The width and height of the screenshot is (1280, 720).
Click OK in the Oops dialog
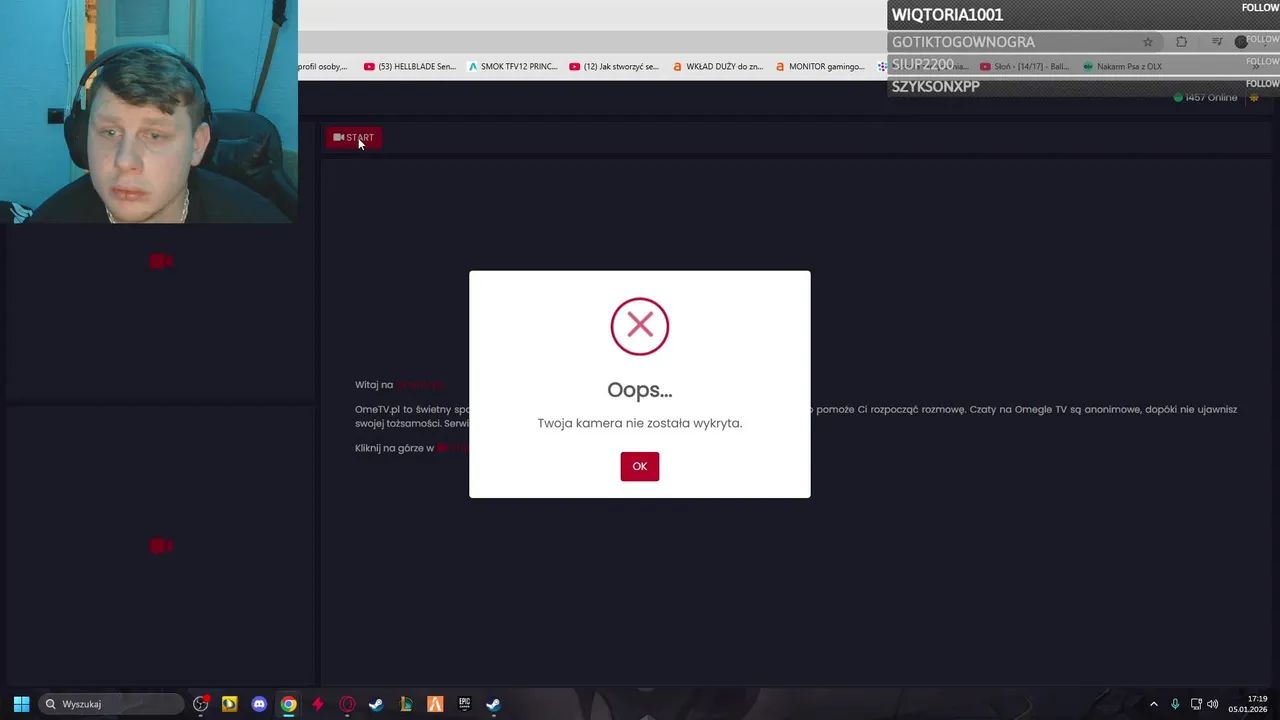click(639, 466)
